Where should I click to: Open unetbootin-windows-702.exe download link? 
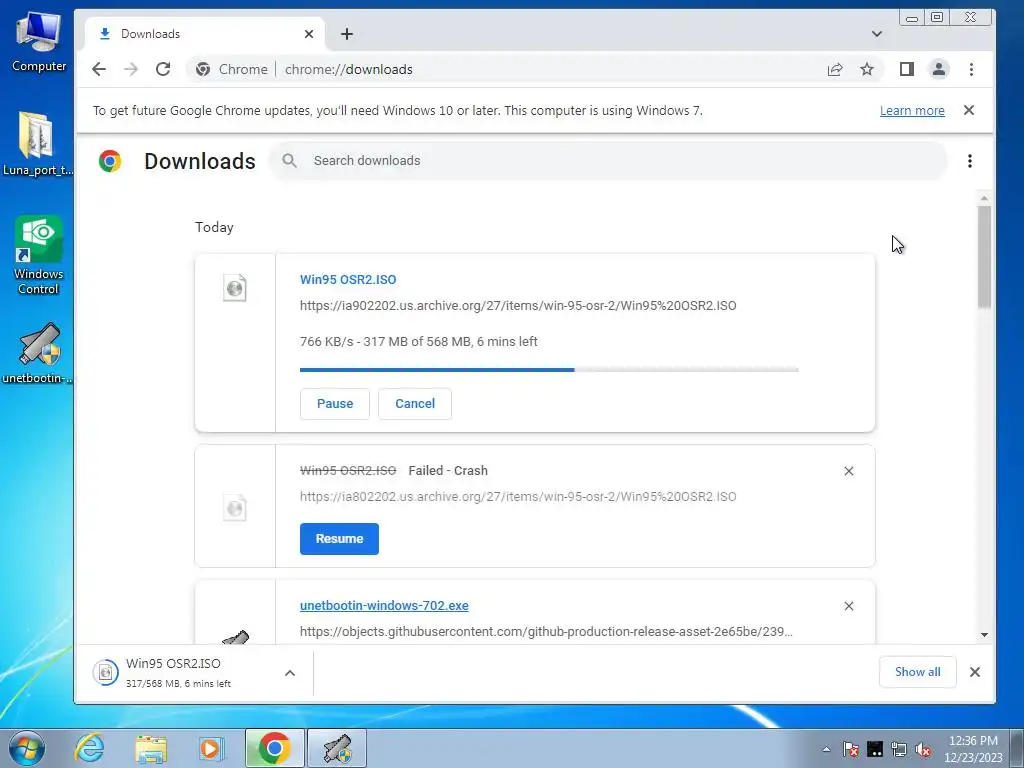384,605
